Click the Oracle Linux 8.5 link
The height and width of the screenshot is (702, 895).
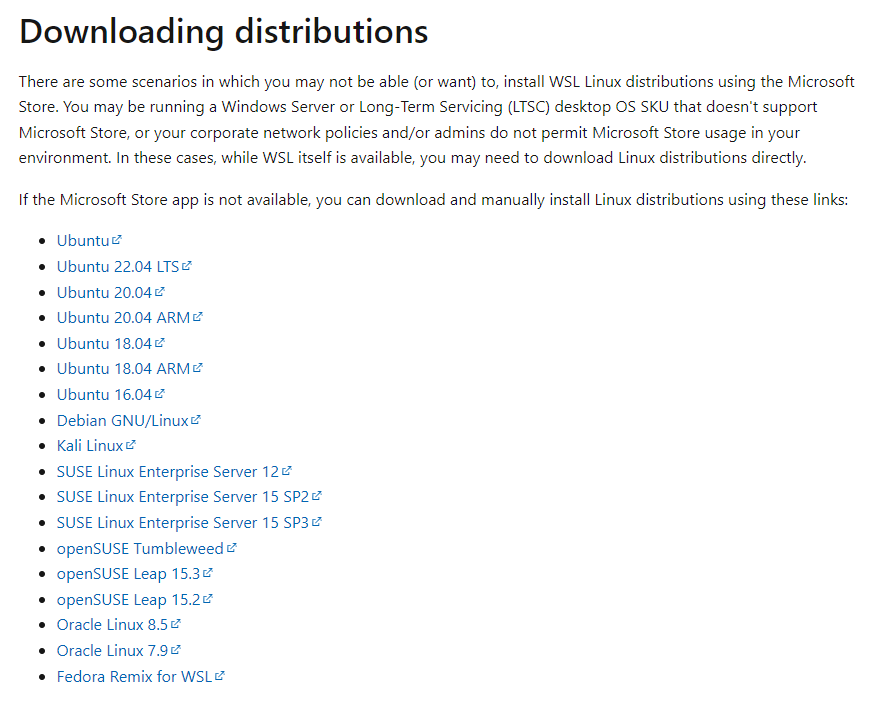(x=119, y=625)
